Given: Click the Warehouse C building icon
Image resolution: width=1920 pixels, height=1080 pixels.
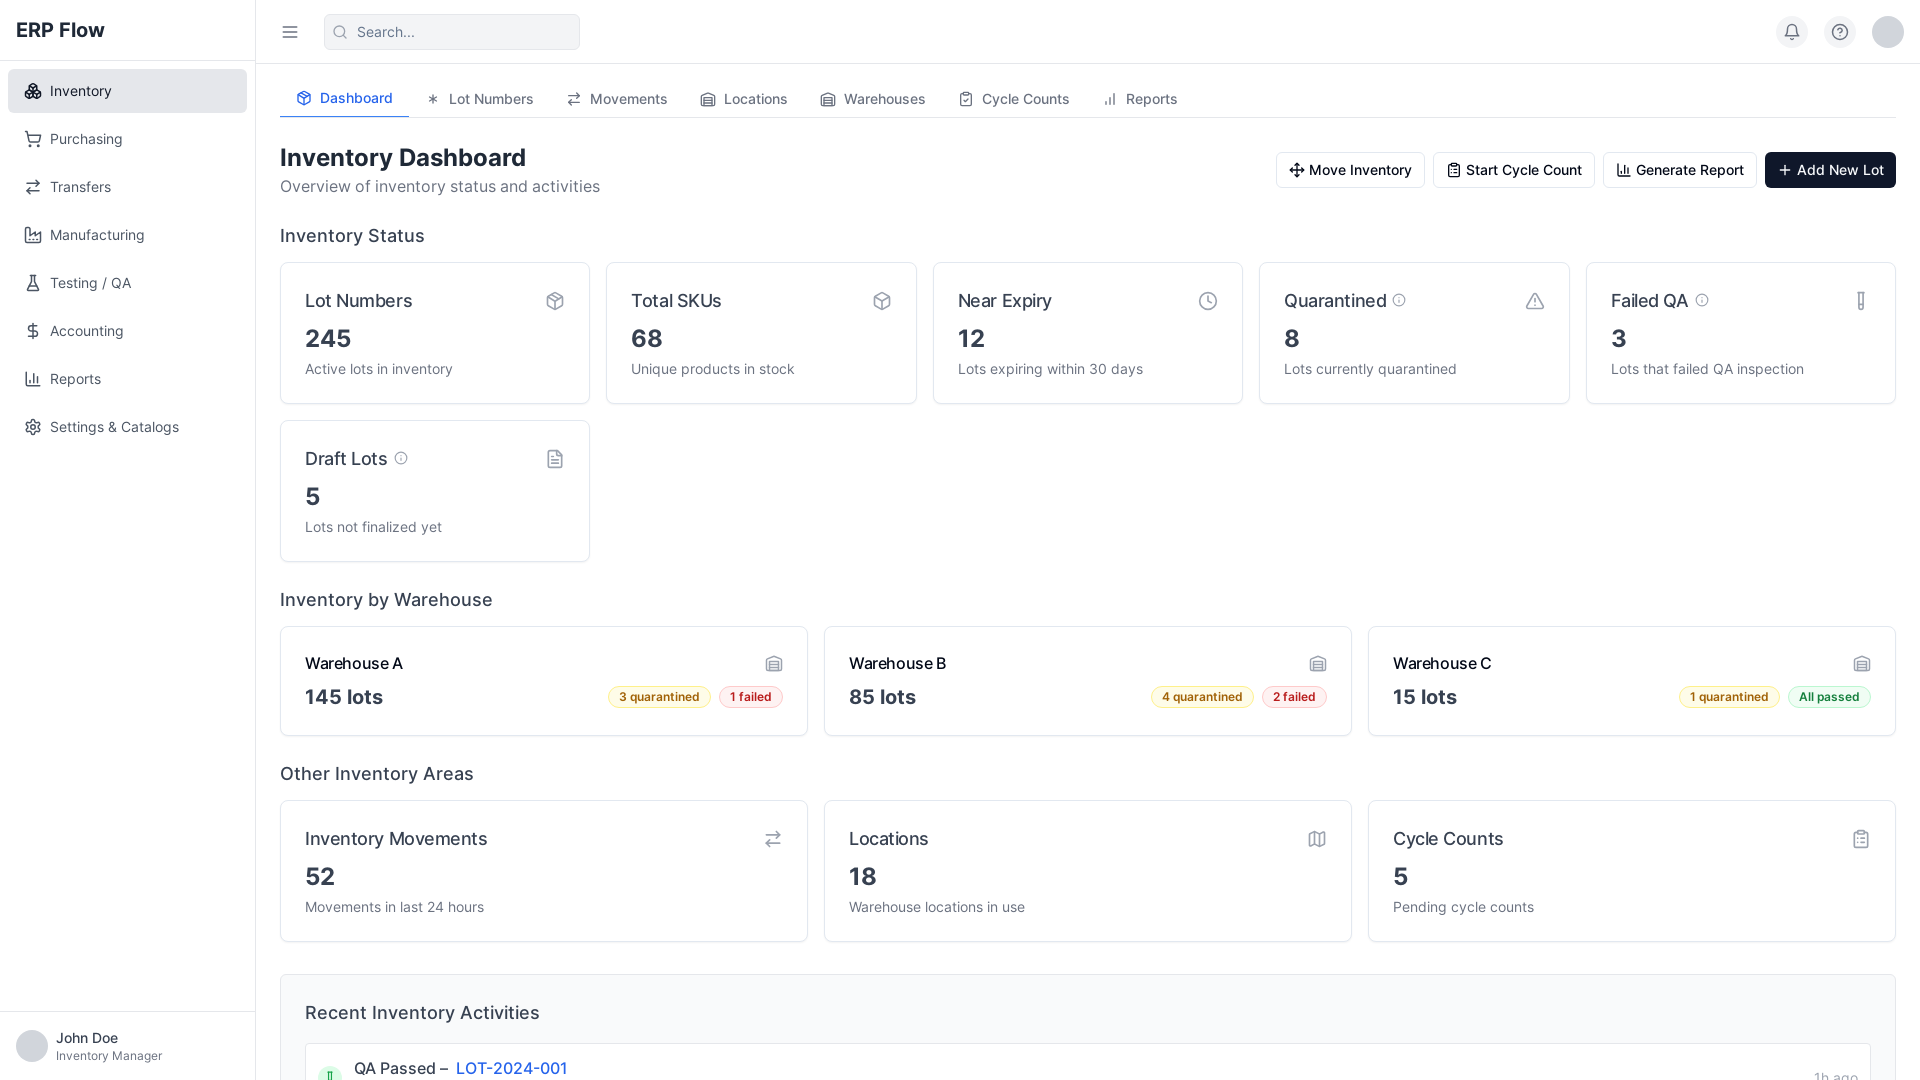Looking at the screenshot, I should 1862,664.
